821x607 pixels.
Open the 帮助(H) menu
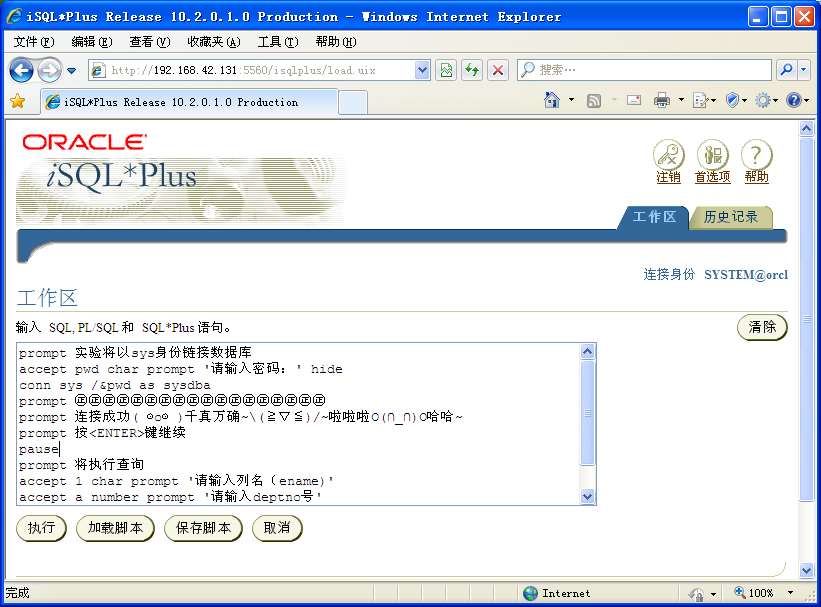click(336, 42)
